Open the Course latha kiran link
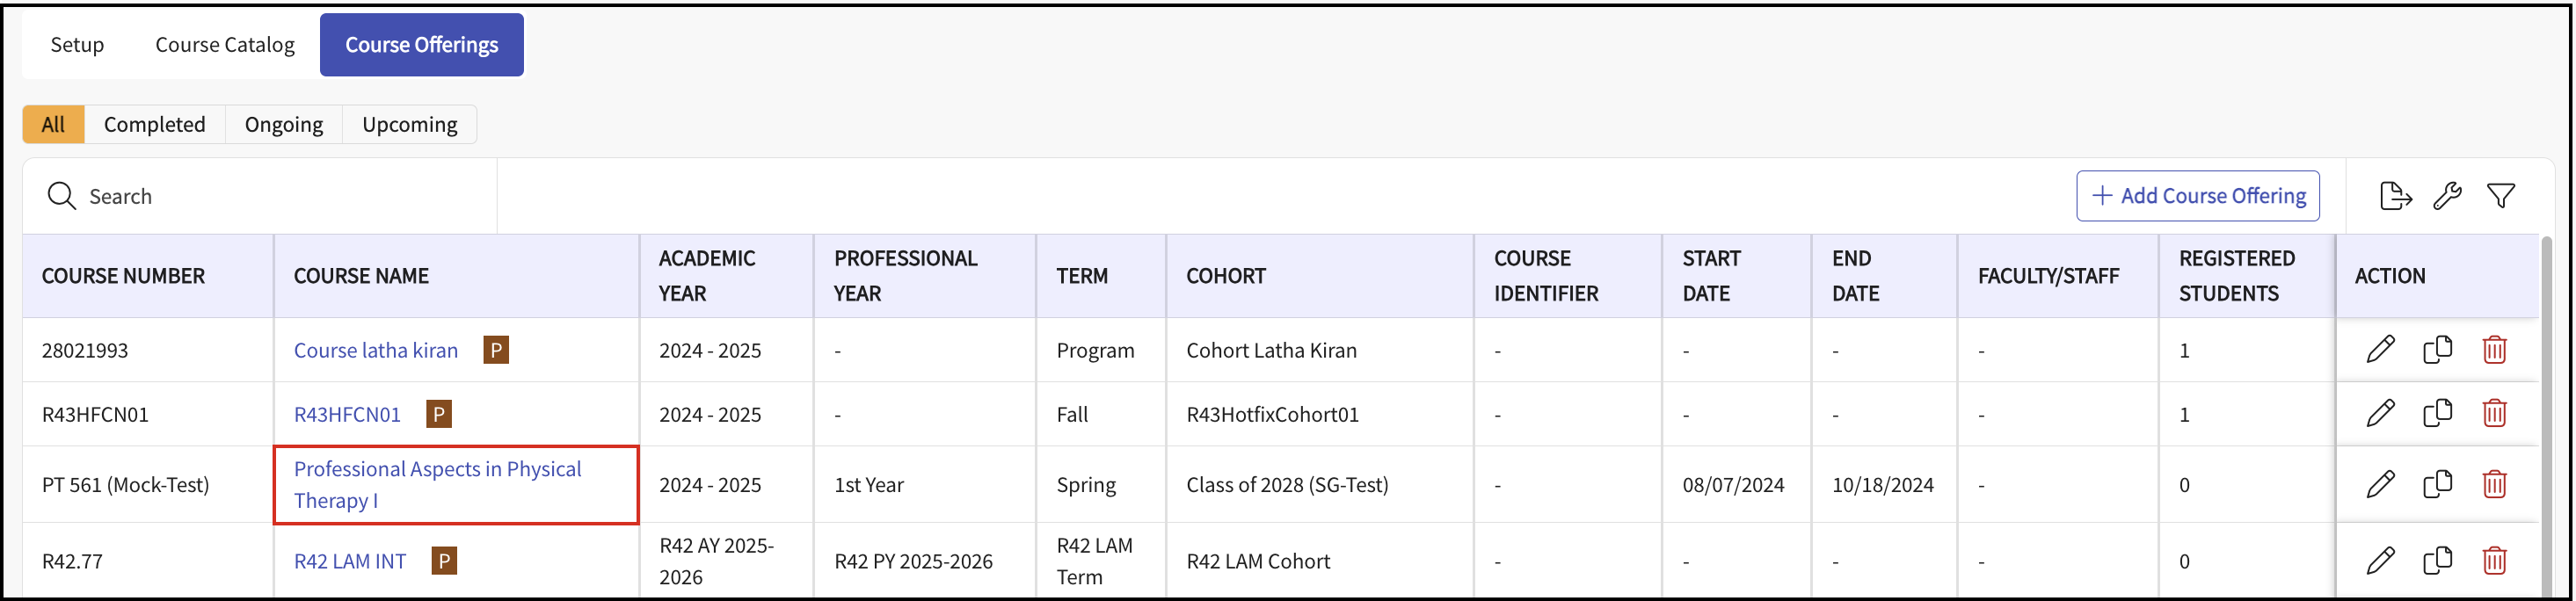The height and width of the screenshot is (601, 2576). [x=376, y=351]
